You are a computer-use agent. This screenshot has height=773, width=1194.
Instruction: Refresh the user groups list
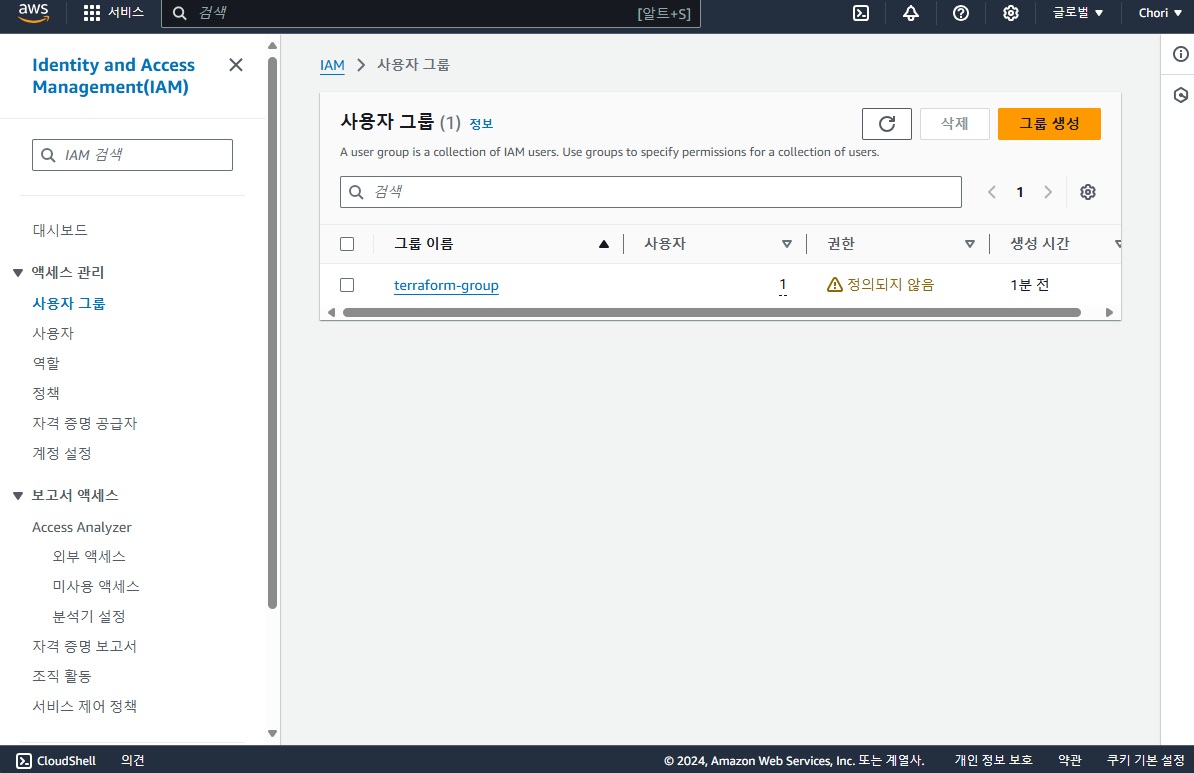(x=886, y=123)
